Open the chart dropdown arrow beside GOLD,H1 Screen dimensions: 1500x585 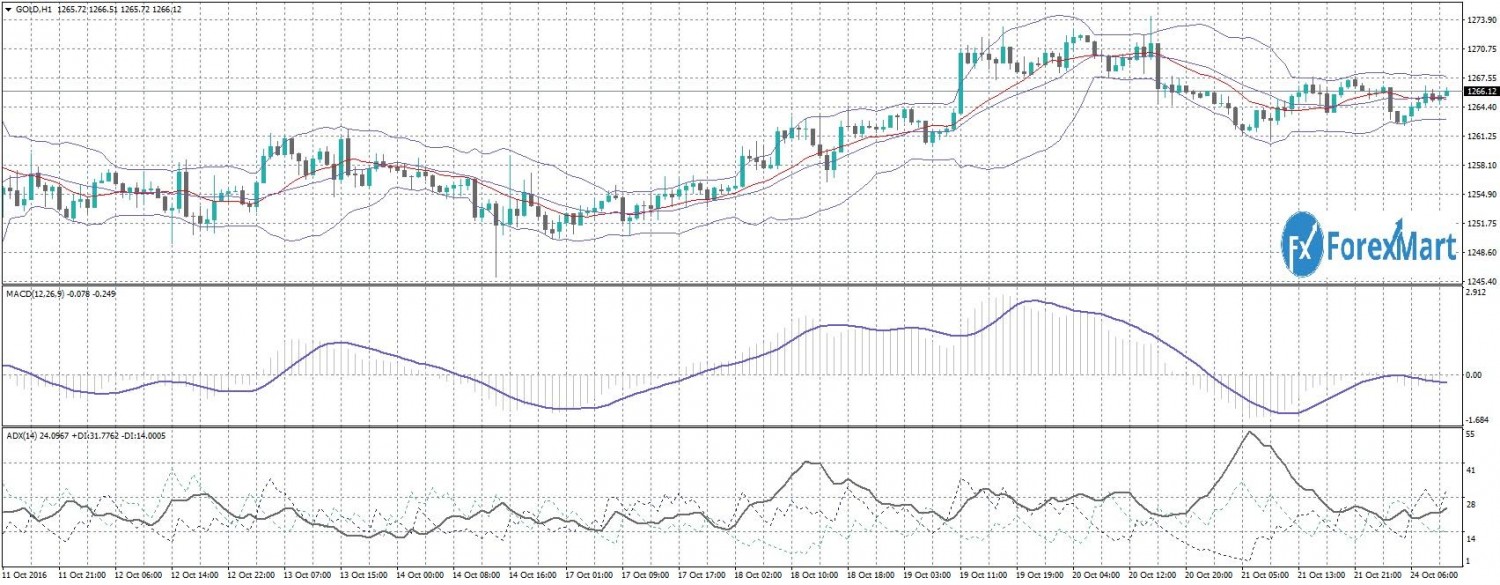coord(8,10)
